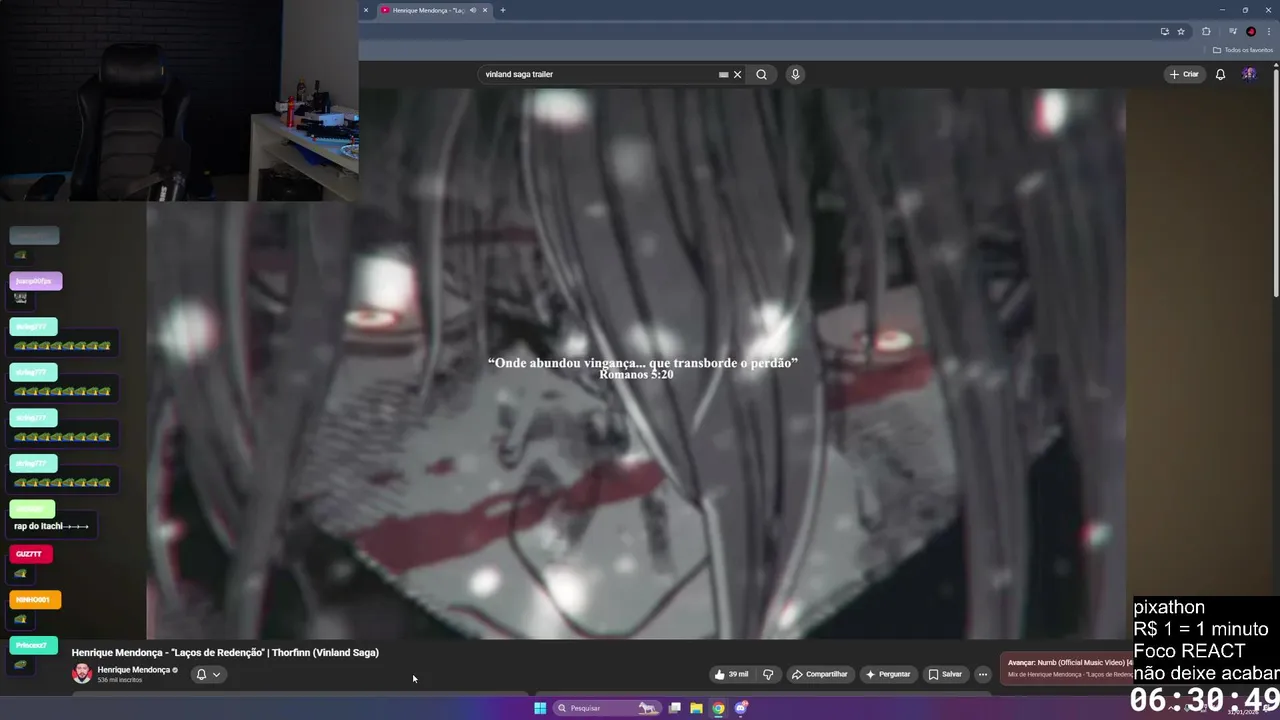Open Task View on the taskbar
This screenshot has height=720, width=1280.
coord(675,708)
